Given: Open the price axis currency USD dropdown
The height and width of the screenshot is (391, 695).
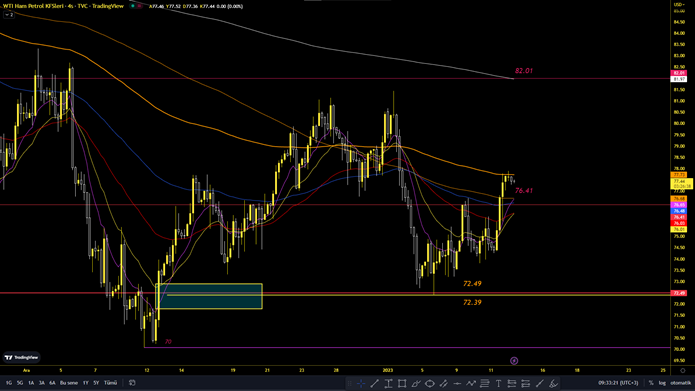Looking at the screenshot, I should (x=679, y=4).
